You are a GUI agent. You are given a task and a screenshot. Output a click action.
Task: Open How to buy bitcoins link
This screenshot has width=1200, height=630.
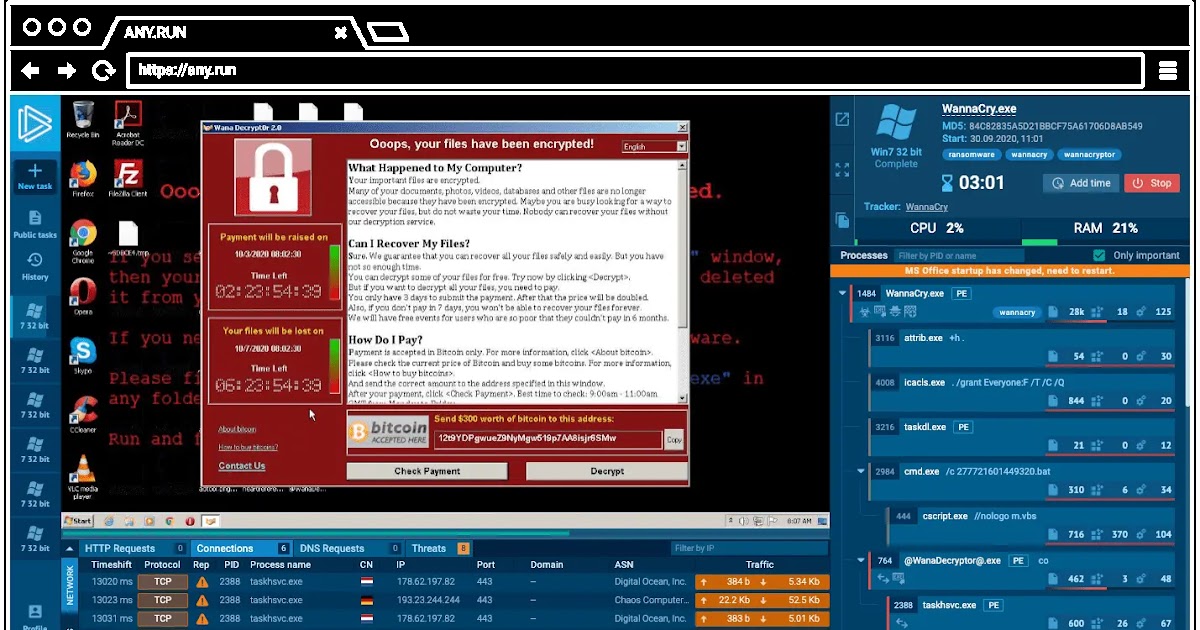[248, 447]
